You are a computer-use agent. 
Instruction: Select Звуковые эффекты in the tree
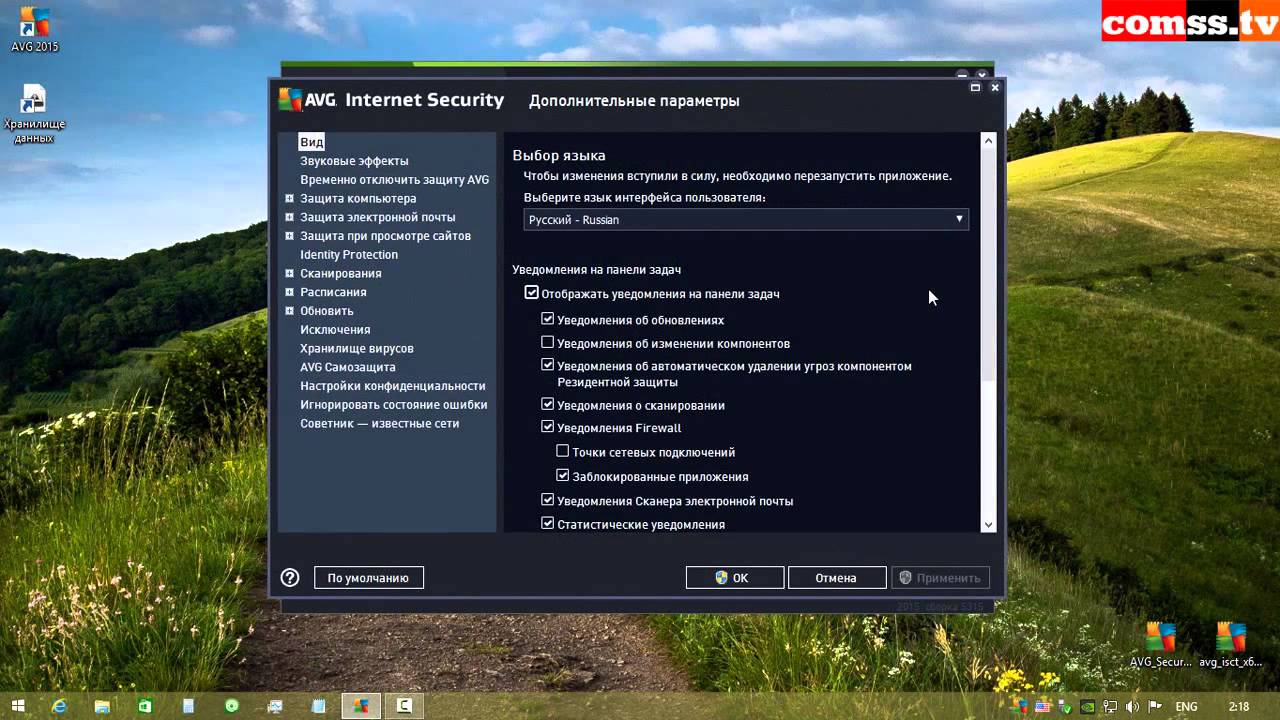pos(354,161)
